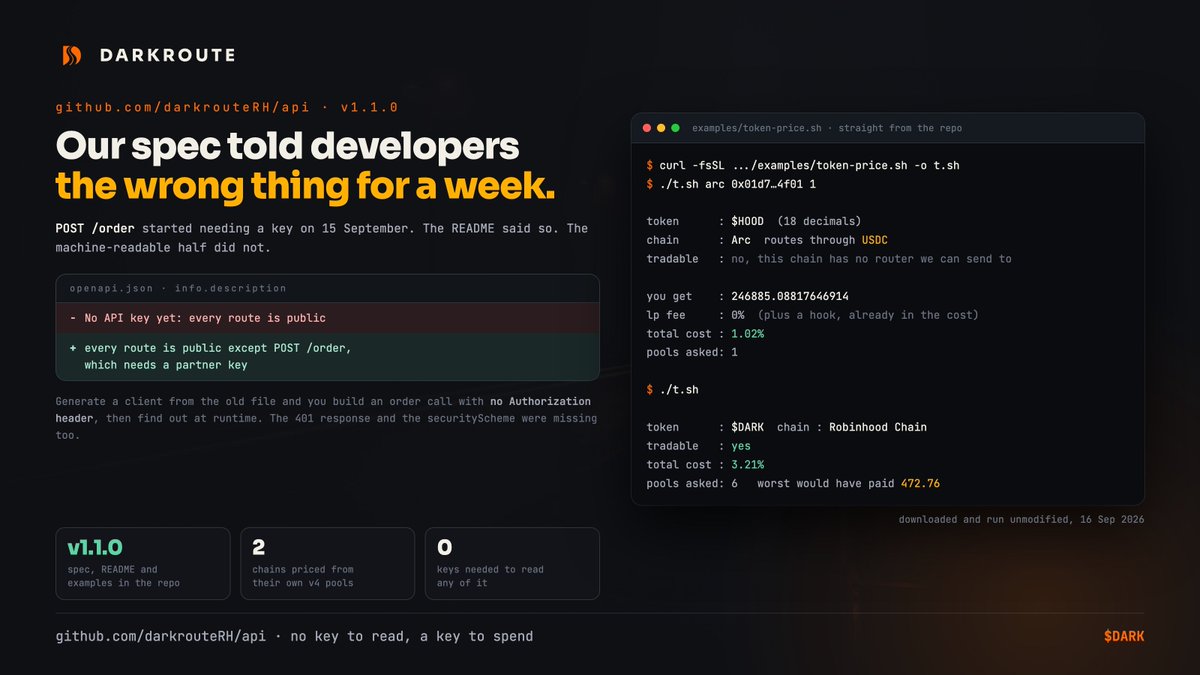Click the '$DARK' token in terminal
The height and width of the screenshot is (675, 1200).
pyautogui.click(x=750, y=427)
